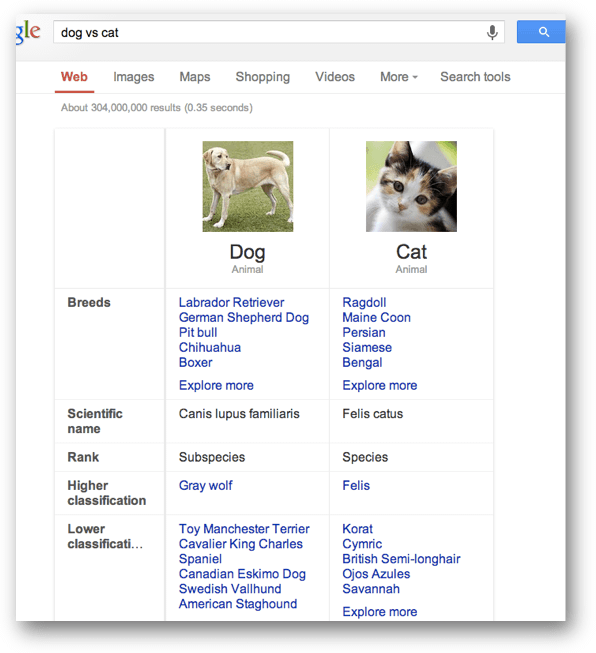Click the Toy Manchester Terrier link
Screen dimensions: 596x653
point(244,529)
